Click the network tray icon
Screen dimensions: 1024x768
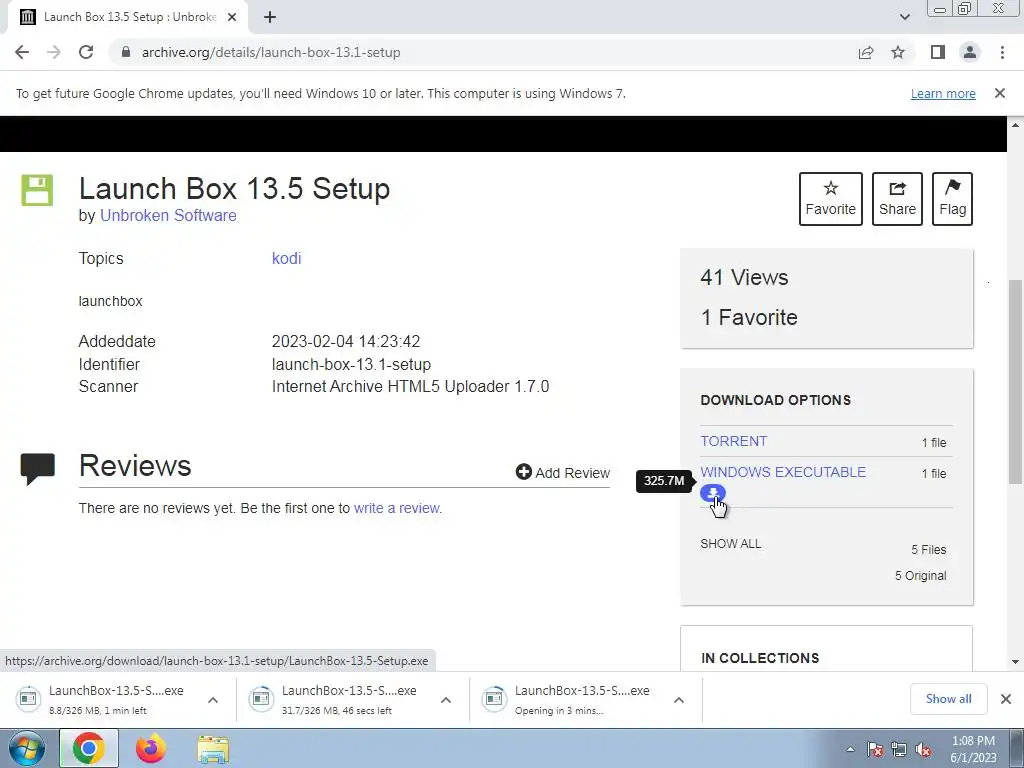899,749
